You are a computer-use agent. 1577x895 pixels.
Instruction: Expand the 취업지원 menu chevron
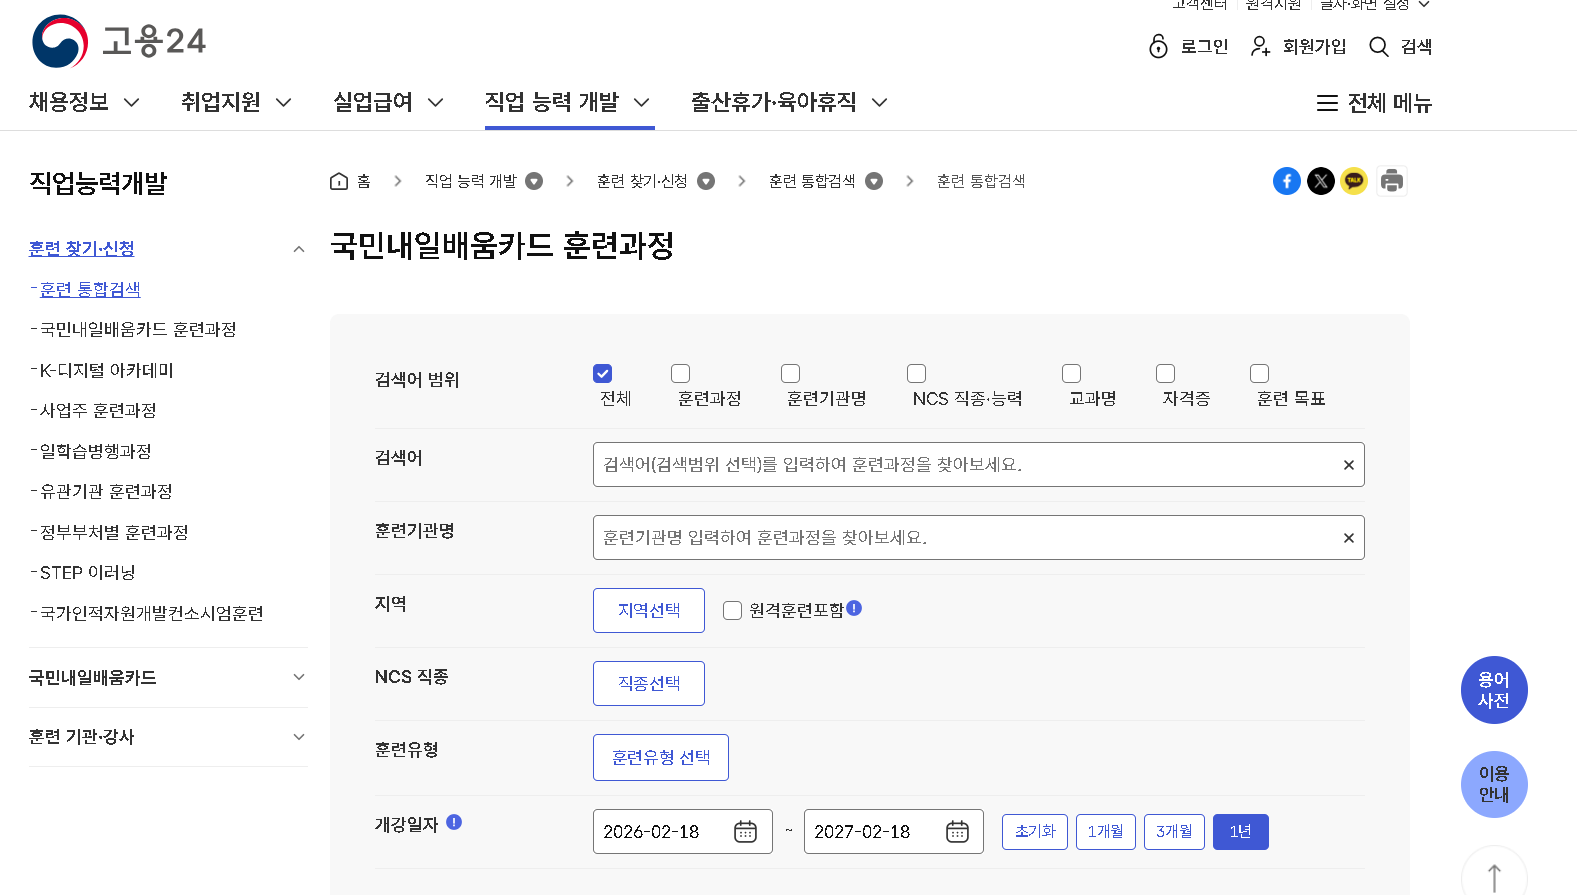283,102
